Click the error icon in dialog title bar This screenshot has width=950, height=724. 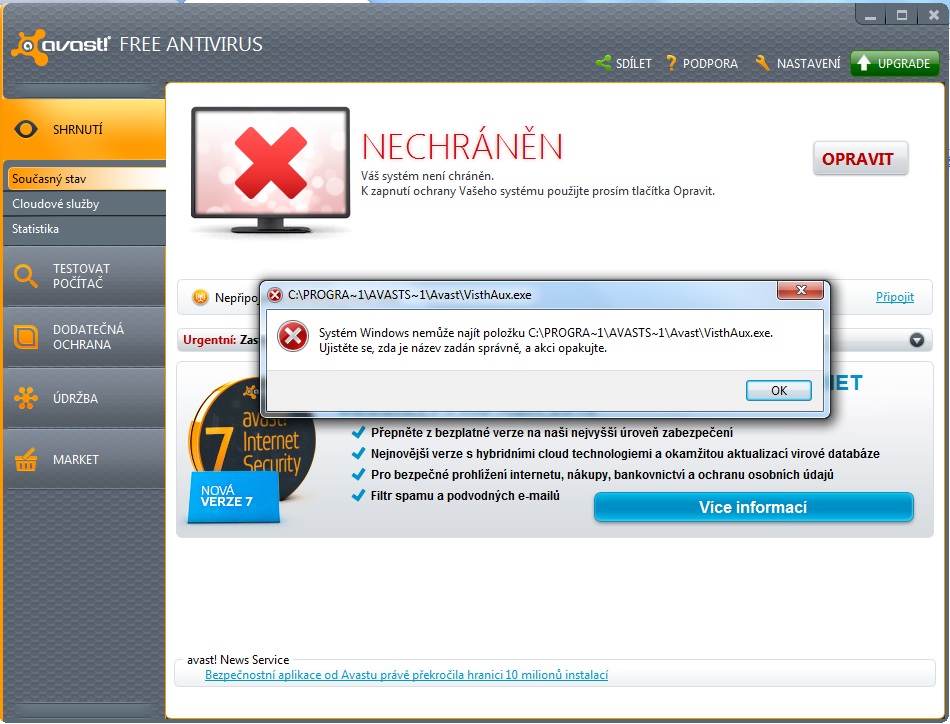275,295
